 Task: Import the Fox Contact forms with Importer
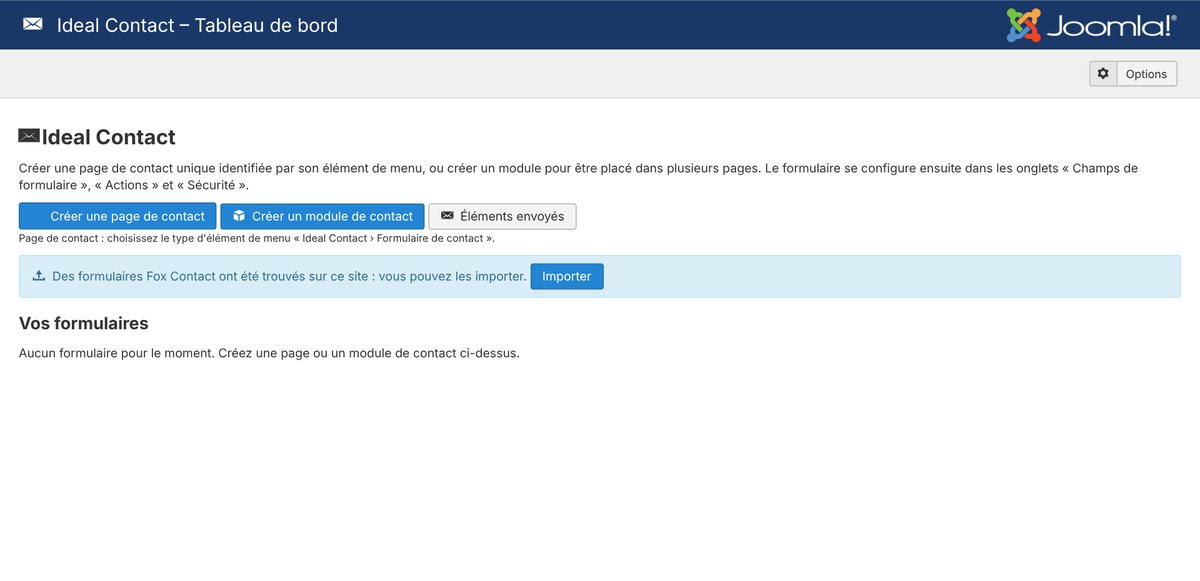(x=567, y=276)
